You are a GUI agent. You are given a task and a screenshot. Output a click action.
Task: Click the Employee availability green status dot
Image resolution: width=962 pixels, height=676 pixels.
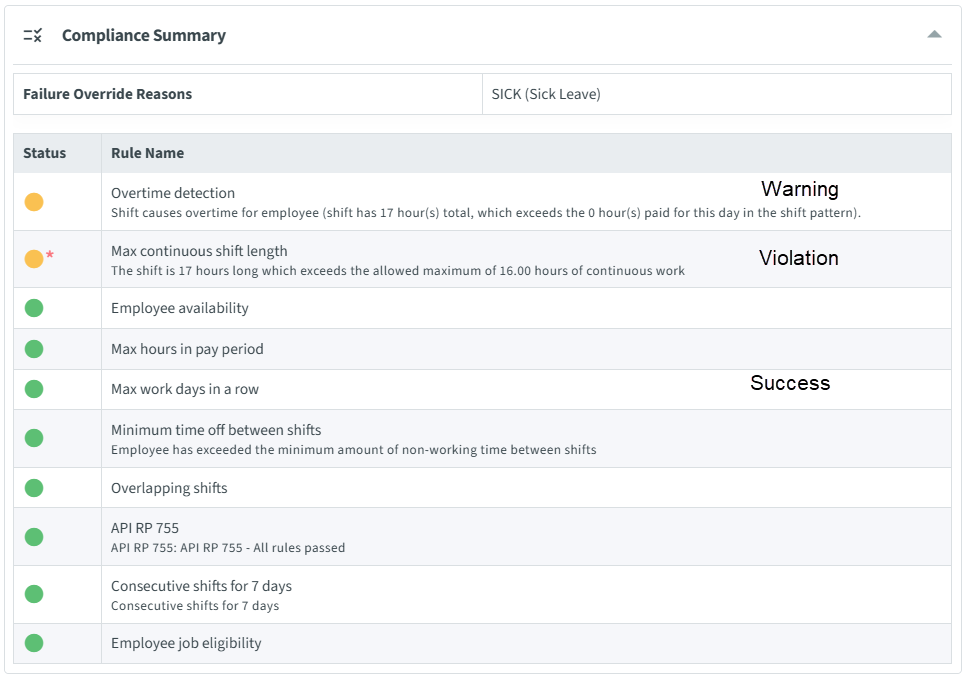(34, 308)
